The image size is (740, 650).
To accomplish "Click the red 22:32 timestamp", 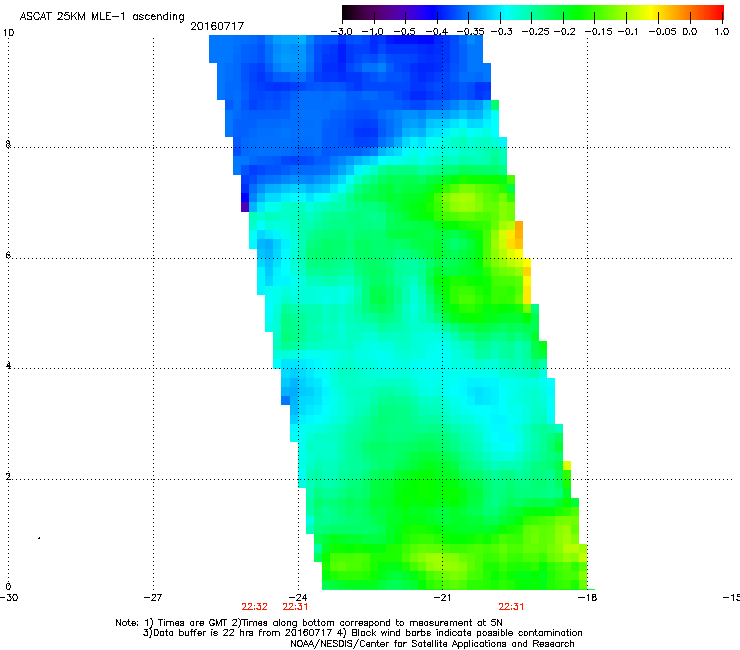I will [x=254, y=607].
